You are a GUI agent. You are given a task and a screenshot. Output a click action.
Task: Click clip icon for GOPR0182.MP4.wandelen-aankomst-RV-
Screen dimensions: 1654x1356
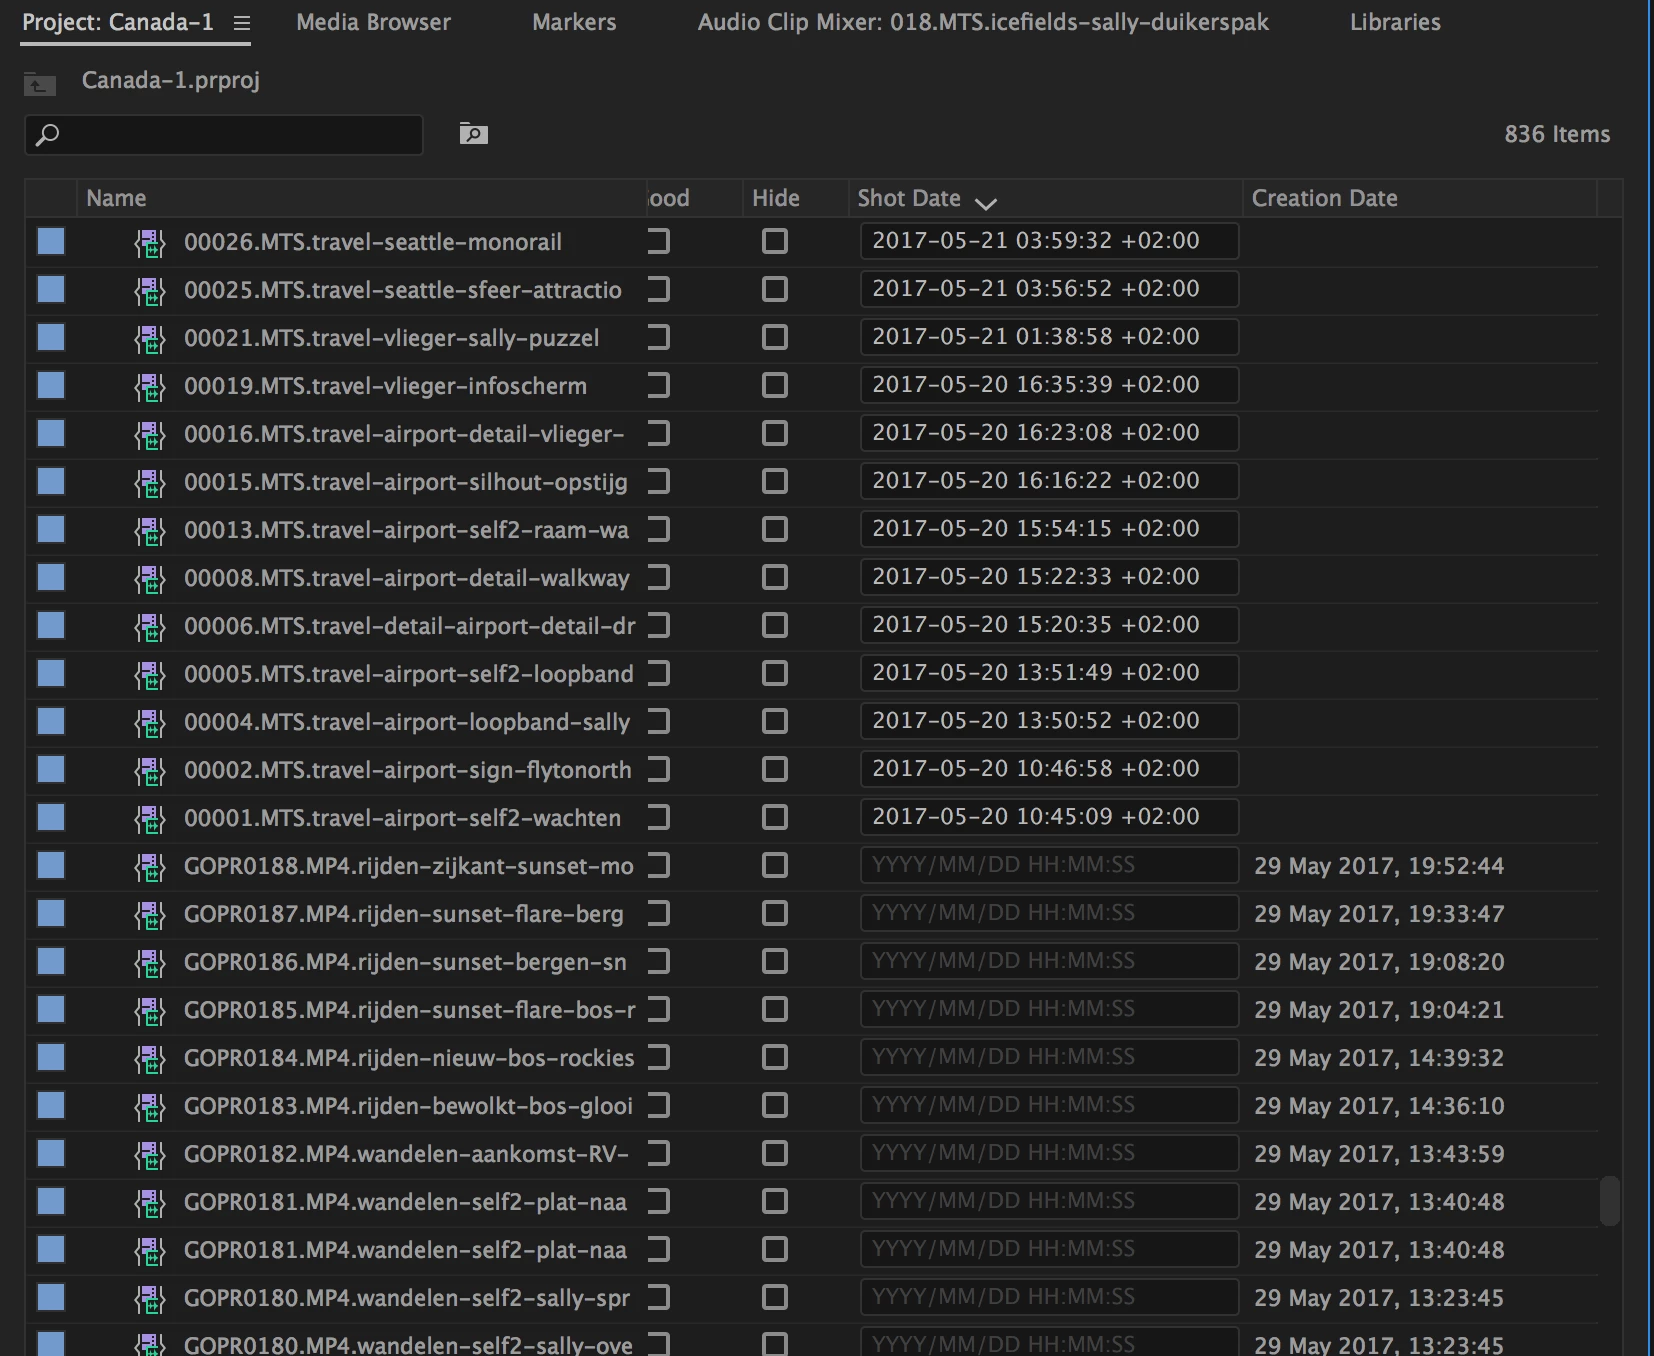click(150, 1154)
